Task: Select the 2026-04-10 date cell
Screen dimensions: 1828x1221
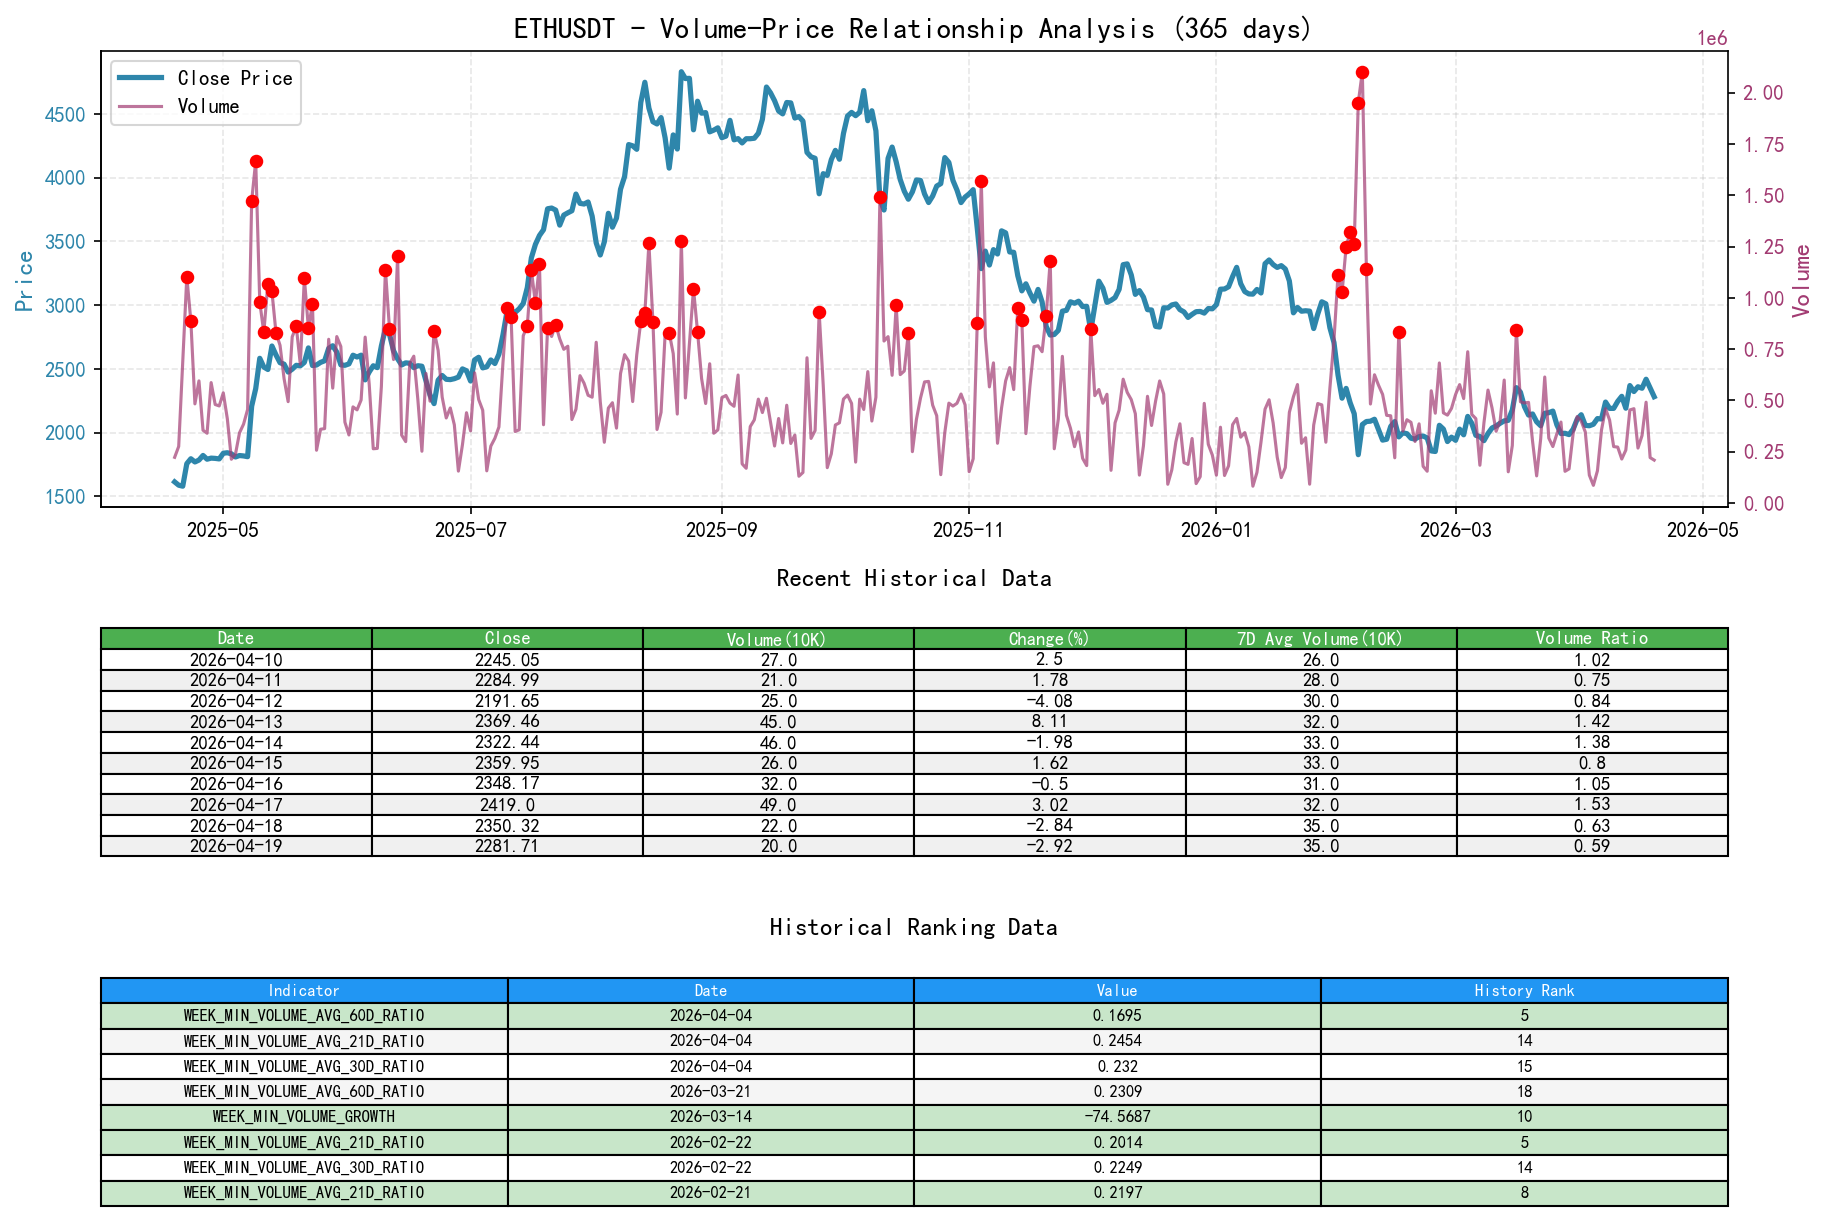Action: coord(236,659)
